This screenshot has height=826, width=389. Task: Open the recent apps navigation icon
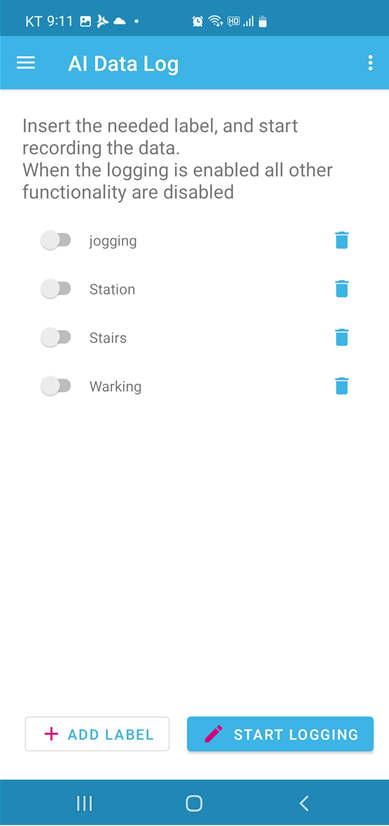tap(84, 803)
